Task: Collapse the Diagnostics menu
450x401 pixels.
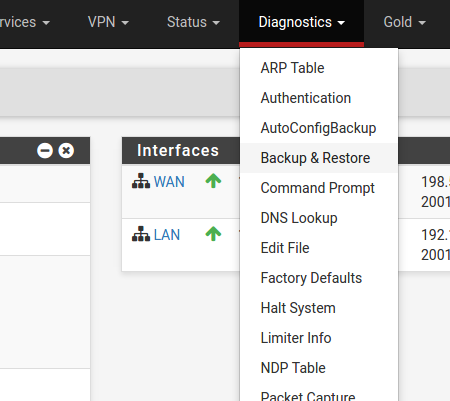Action: [x=301, y=22]
